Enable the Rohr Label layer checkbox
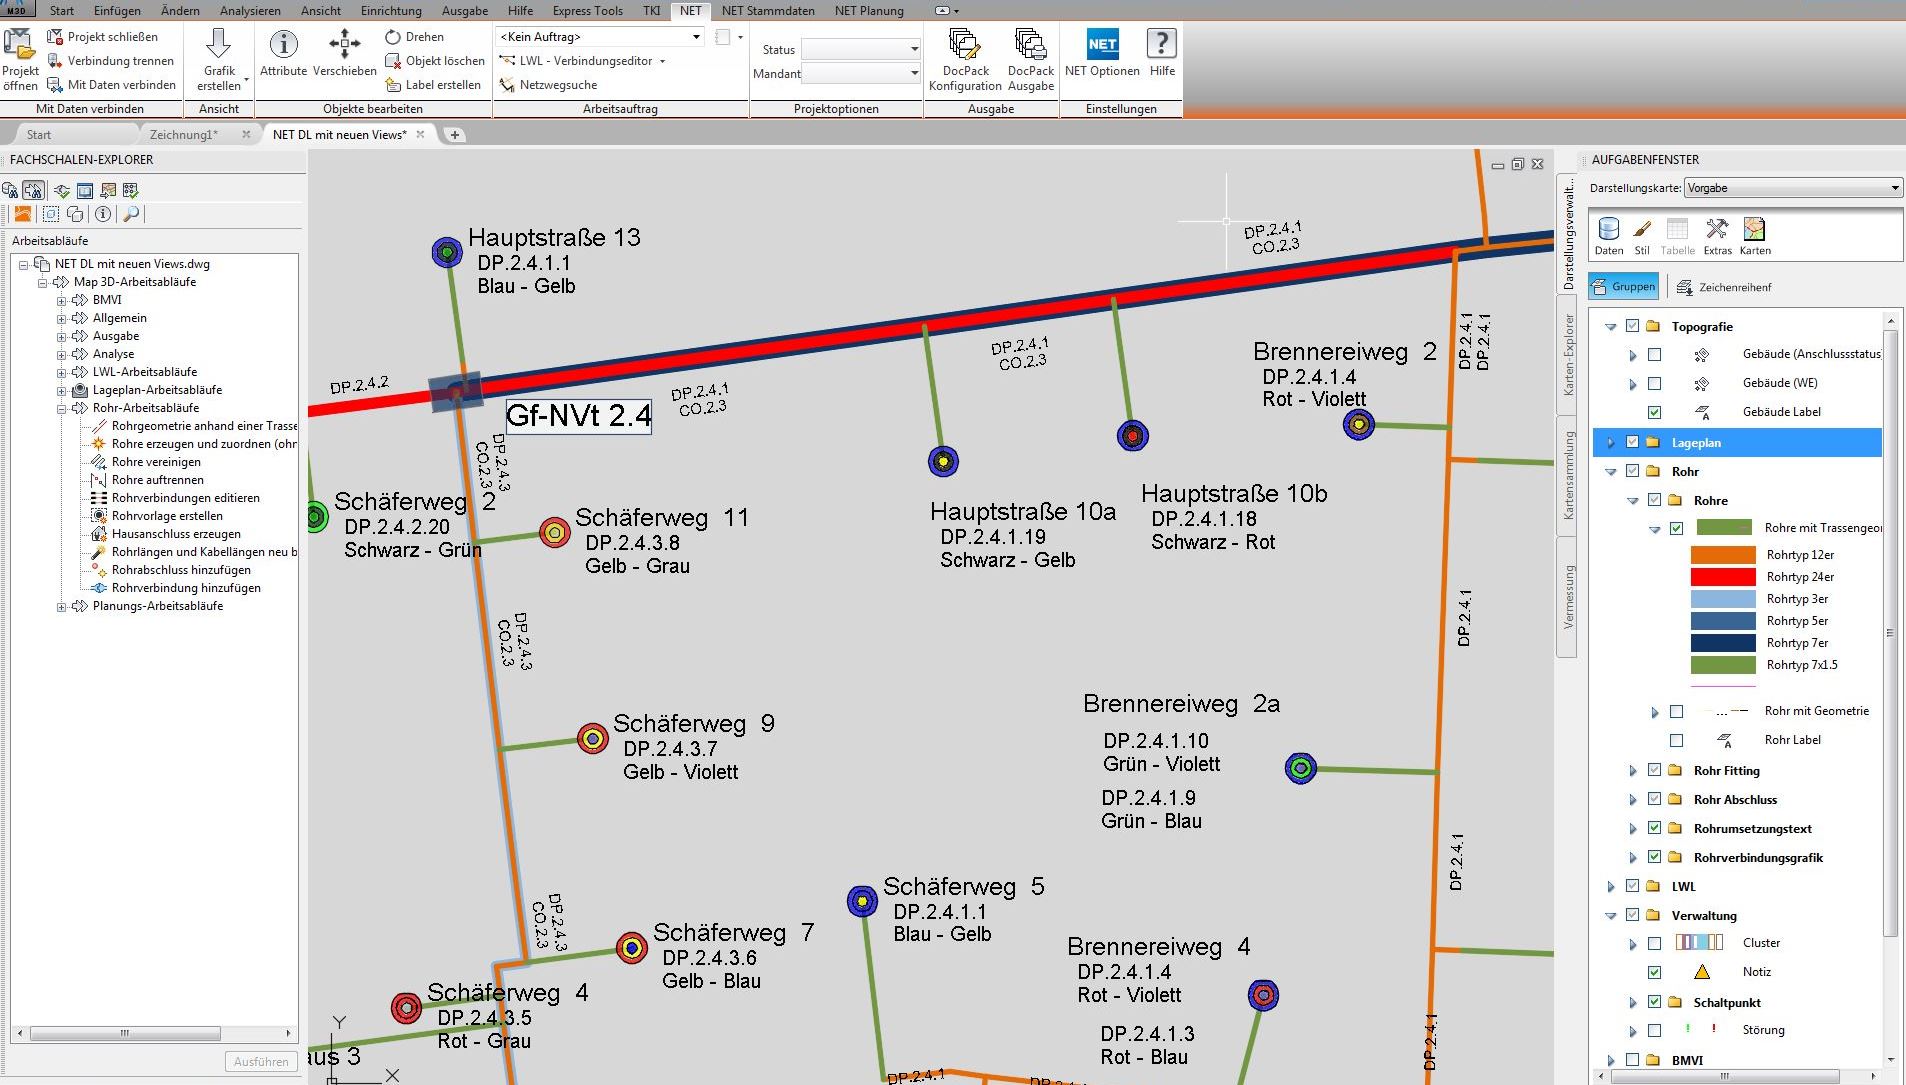Image resolution: width=1906 pixels, height=1085 pixels. tap(1676, 740)
